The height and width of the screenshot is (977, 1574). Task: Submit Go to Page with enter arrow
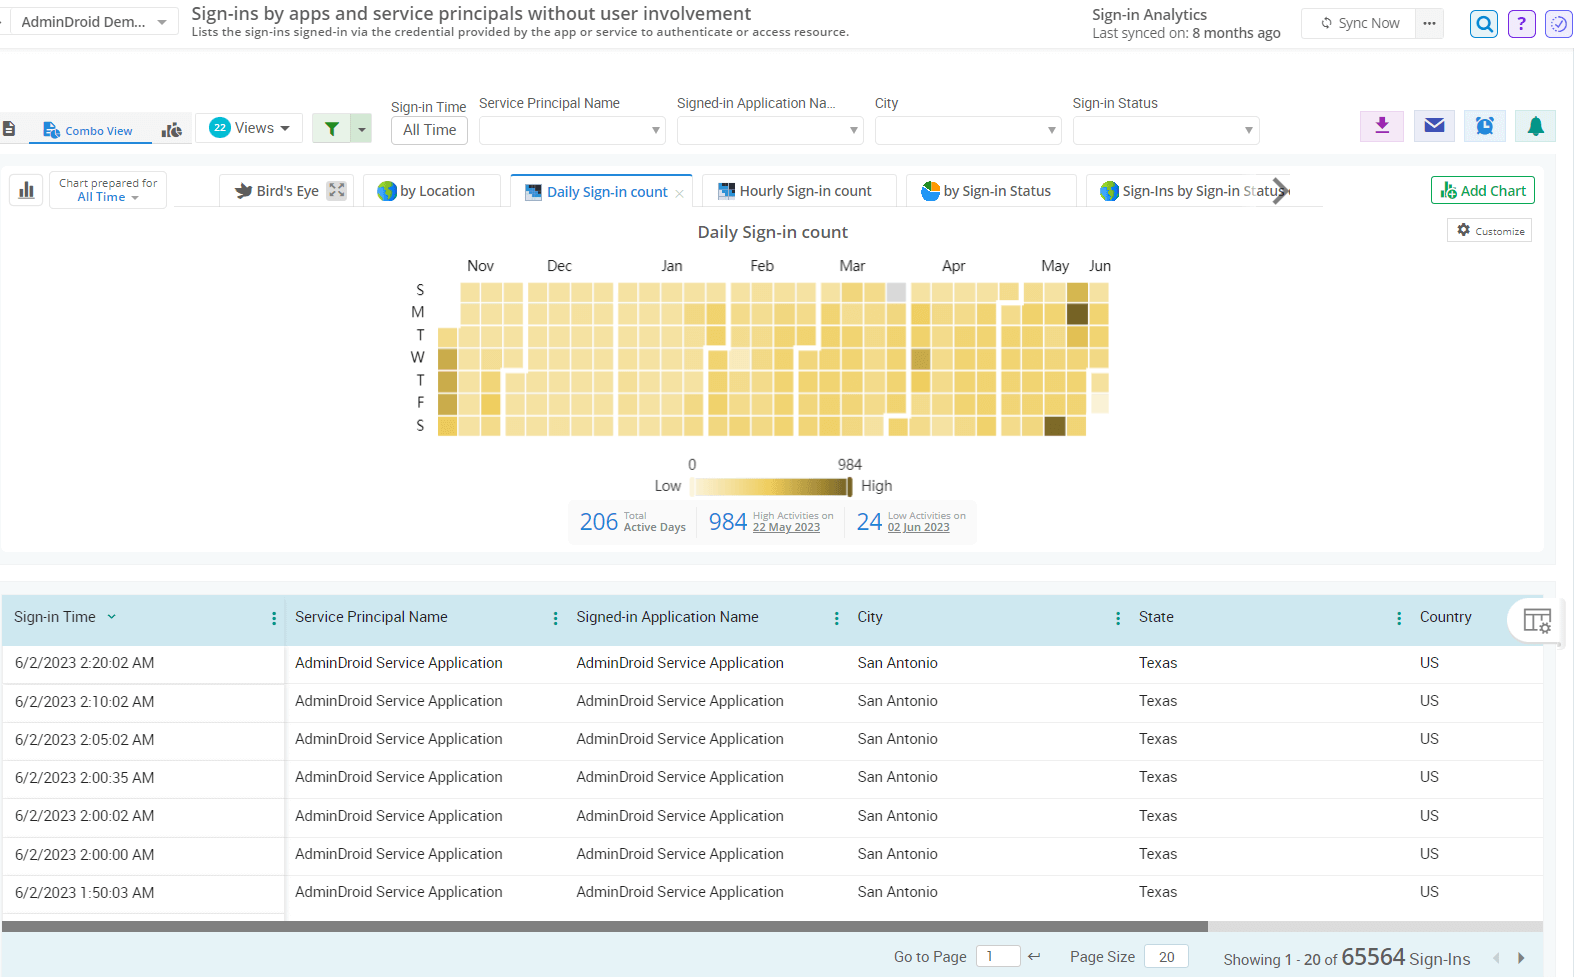[x=1034, y=956]
